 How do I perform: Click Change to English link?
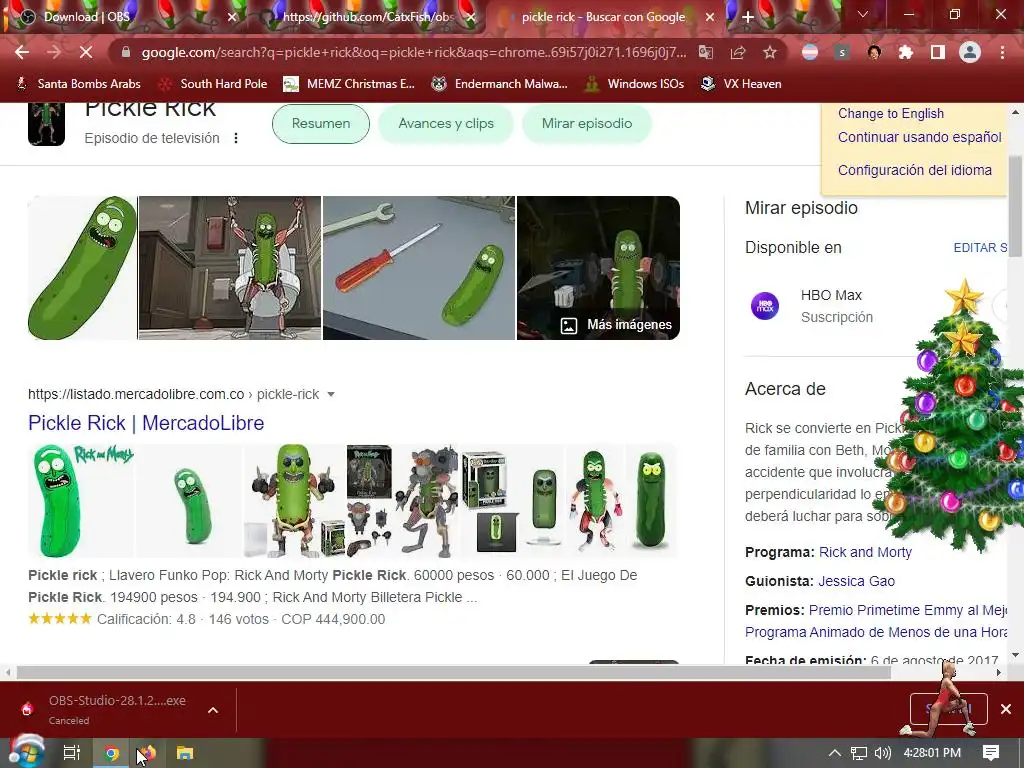[x=891, y=114]
